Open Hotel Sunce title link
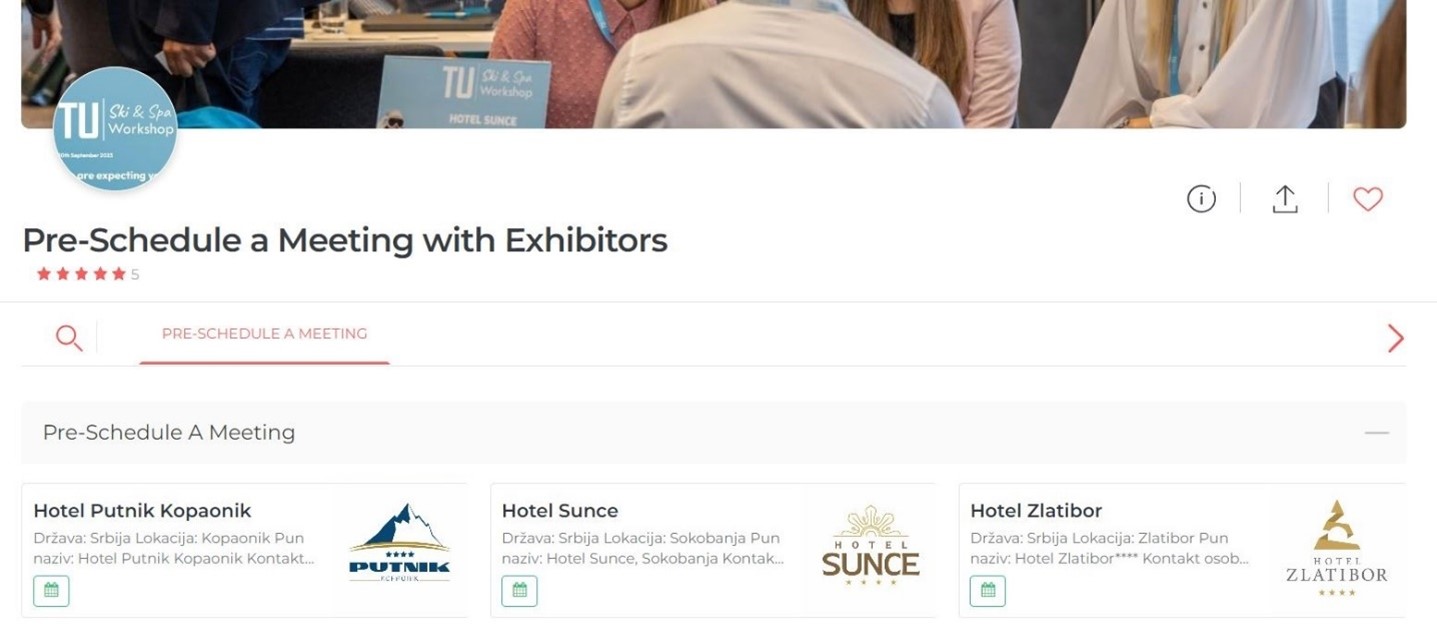Image resolution: width=1437 pixels, height=643 pixels. pos(560,511)
